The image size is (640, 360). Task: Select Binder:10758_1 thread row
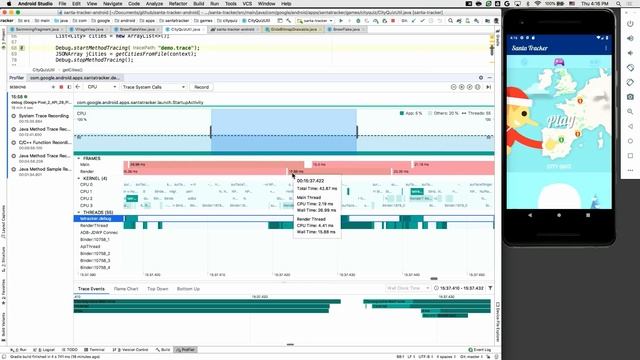(95, 239)
